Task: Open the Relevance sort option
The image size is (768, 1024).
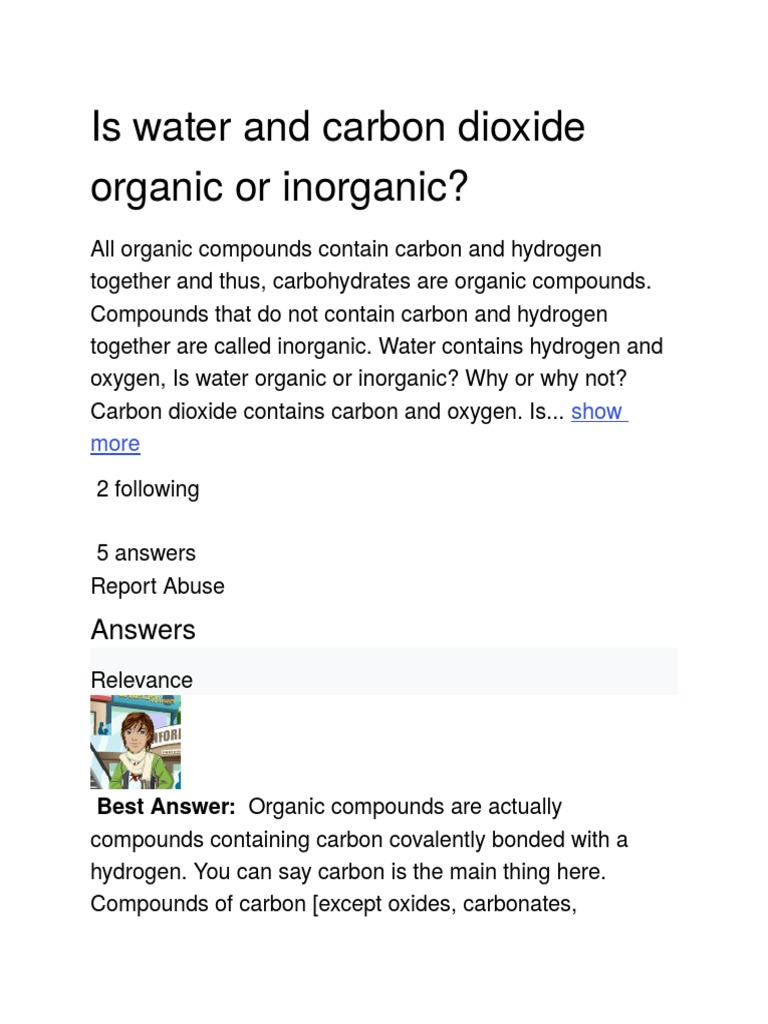Action: pyautogui.click(x=141, y=680)
